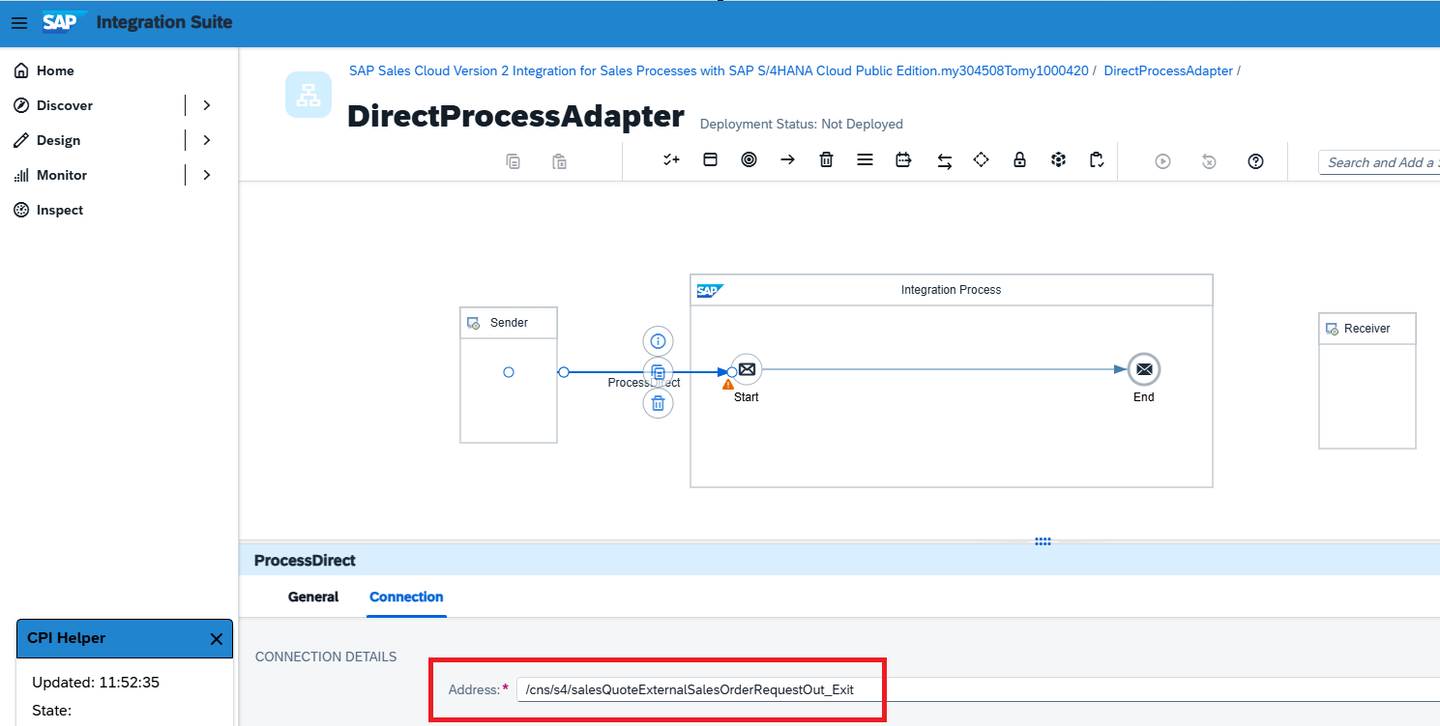The width and height of the screenshot is (1440, 726).
Task: Click the properties panel dotted grip handle
Action: click(x=1043, y=541)
